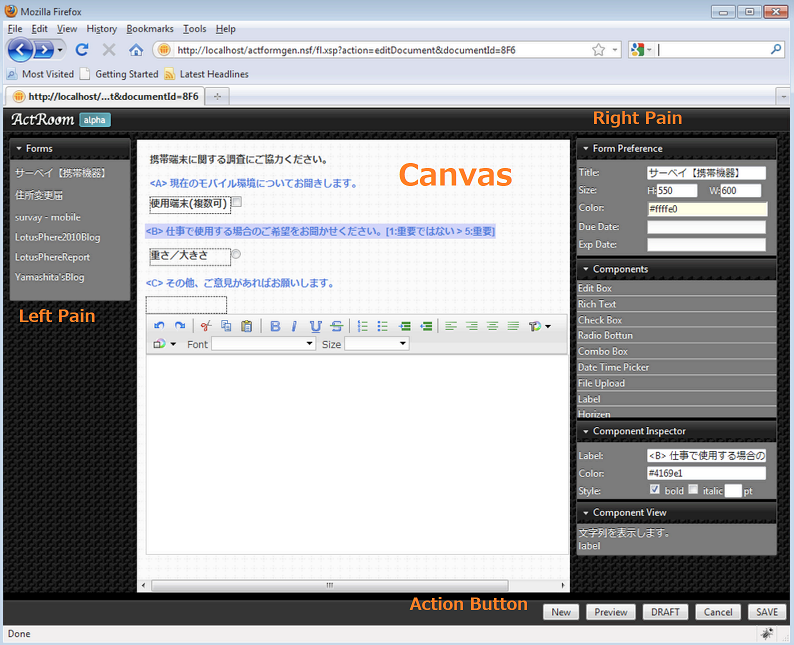
Task: Toggle Strikethrough formatting in editor toolbar
Action: 337,327
